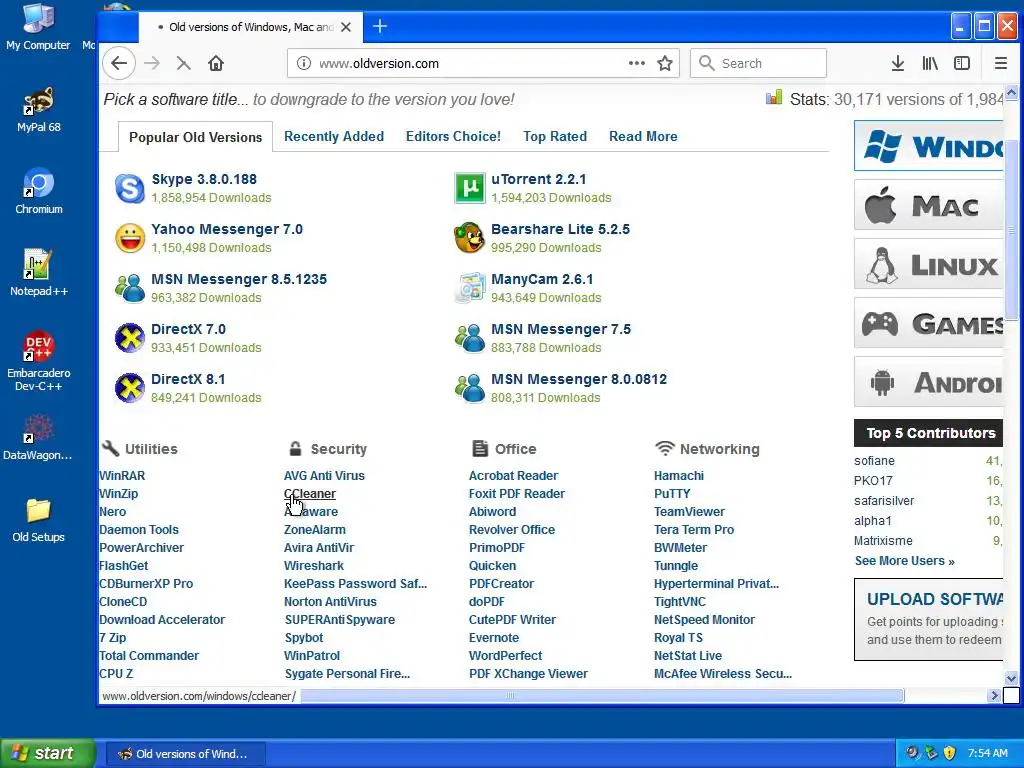Open page actions three-dots menu
Image resolution: width=1024 pixels, height=768 pixels.
[x=637, y=63]
